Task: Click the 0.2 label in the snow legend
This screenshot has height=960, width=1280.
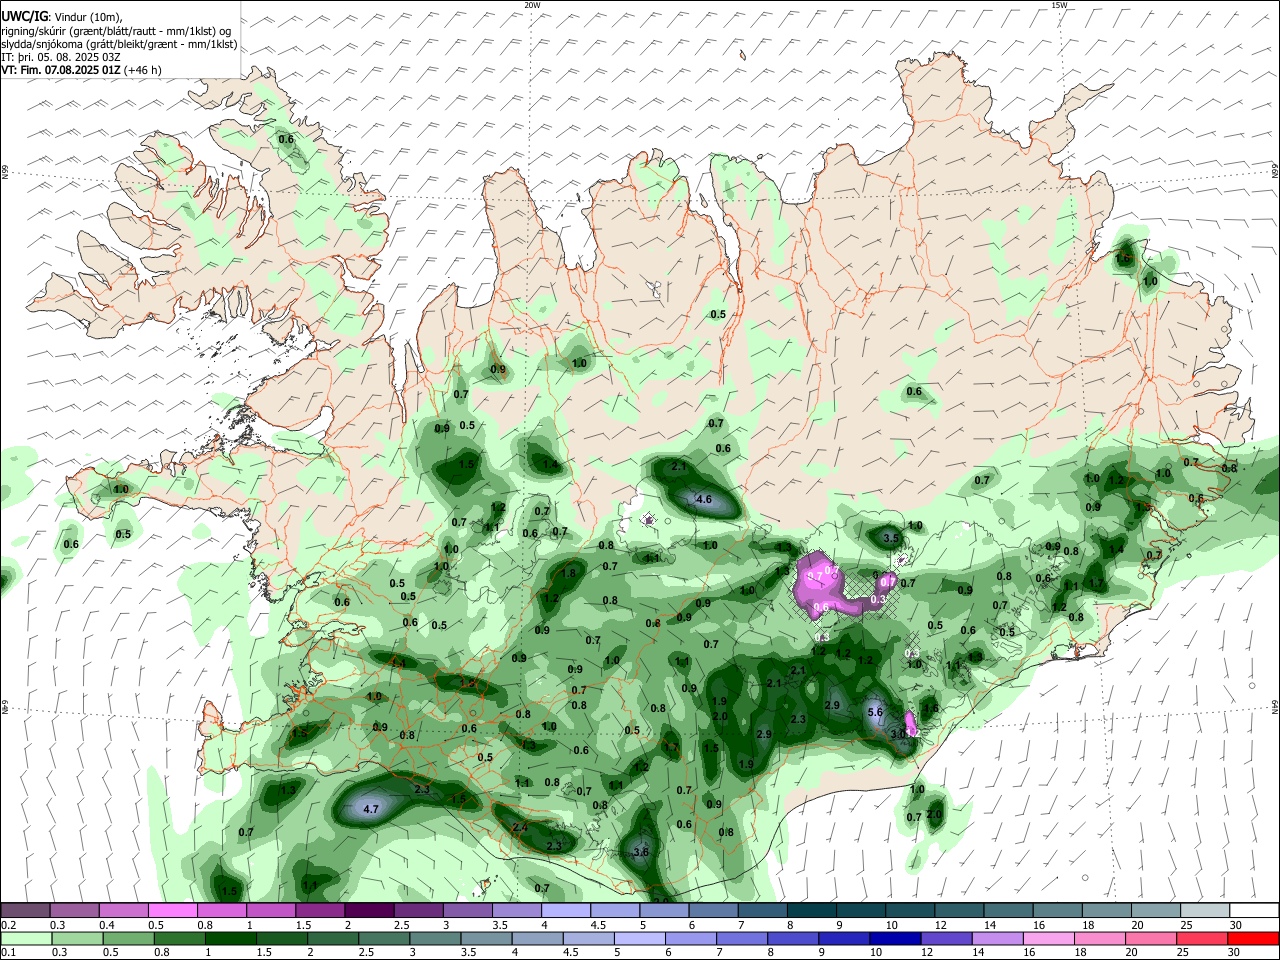Action: [7, 925]
